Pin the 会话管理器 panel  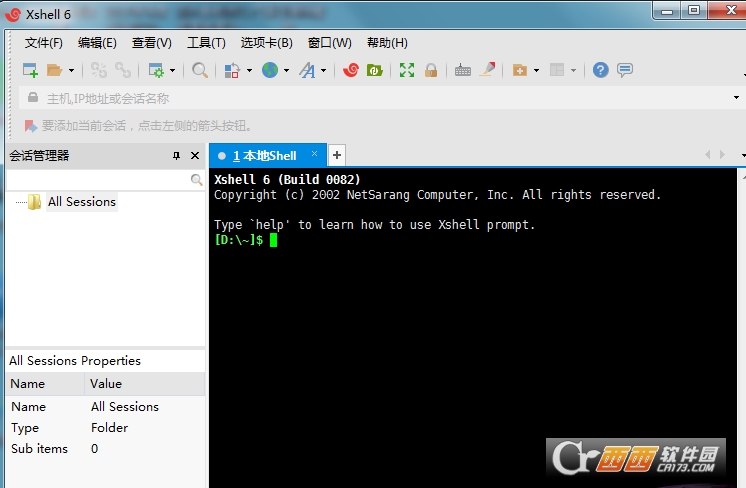(177, 156)
